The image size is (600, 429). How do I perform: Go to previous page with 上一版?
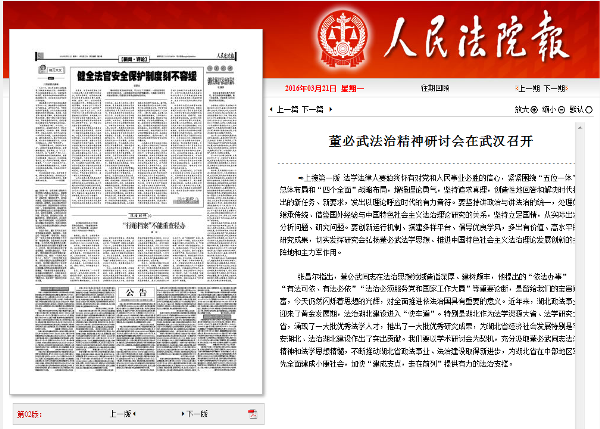[120, 413]
